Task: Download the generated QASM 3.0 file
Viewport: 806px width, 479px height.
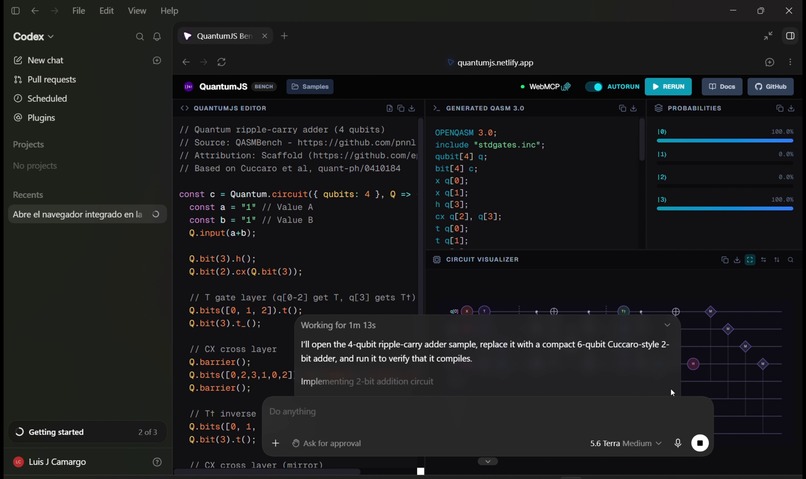Action: point(633,108)
